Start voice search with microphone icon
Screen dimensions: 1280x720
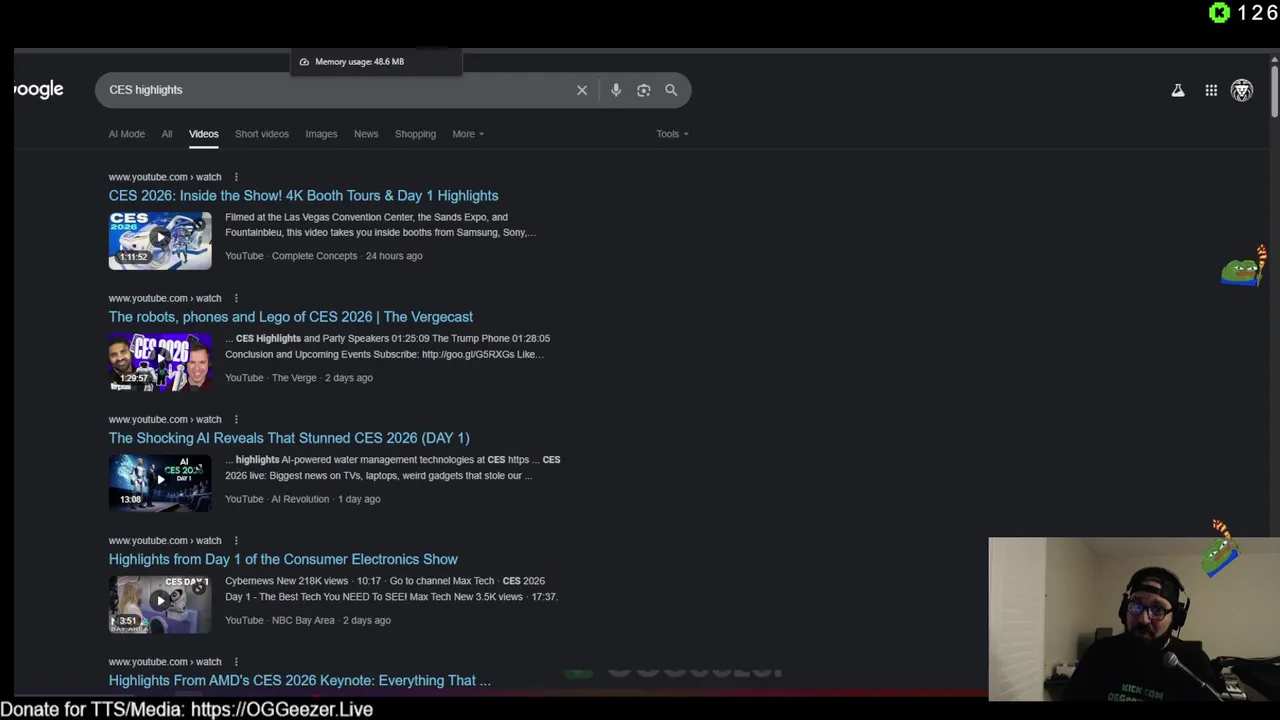(616, 90)
